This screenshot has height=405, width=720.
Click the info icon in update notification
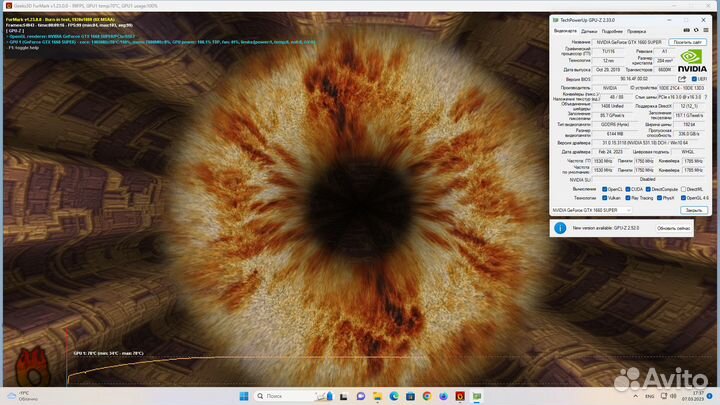[558, 228]
